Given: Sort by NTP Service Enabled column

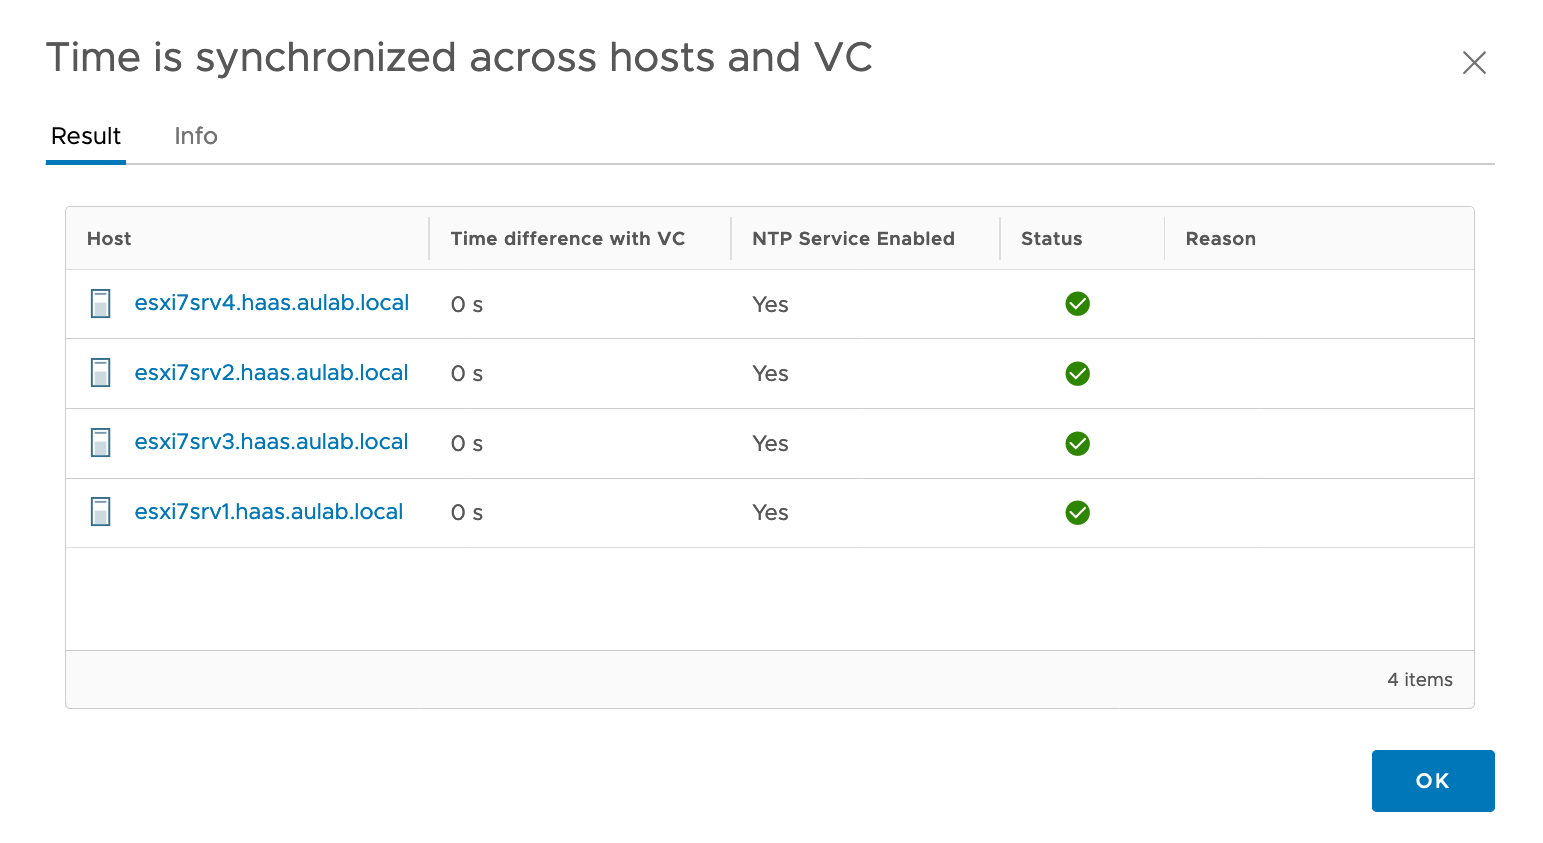Looking at the screenshot, I should click(853, 239).
